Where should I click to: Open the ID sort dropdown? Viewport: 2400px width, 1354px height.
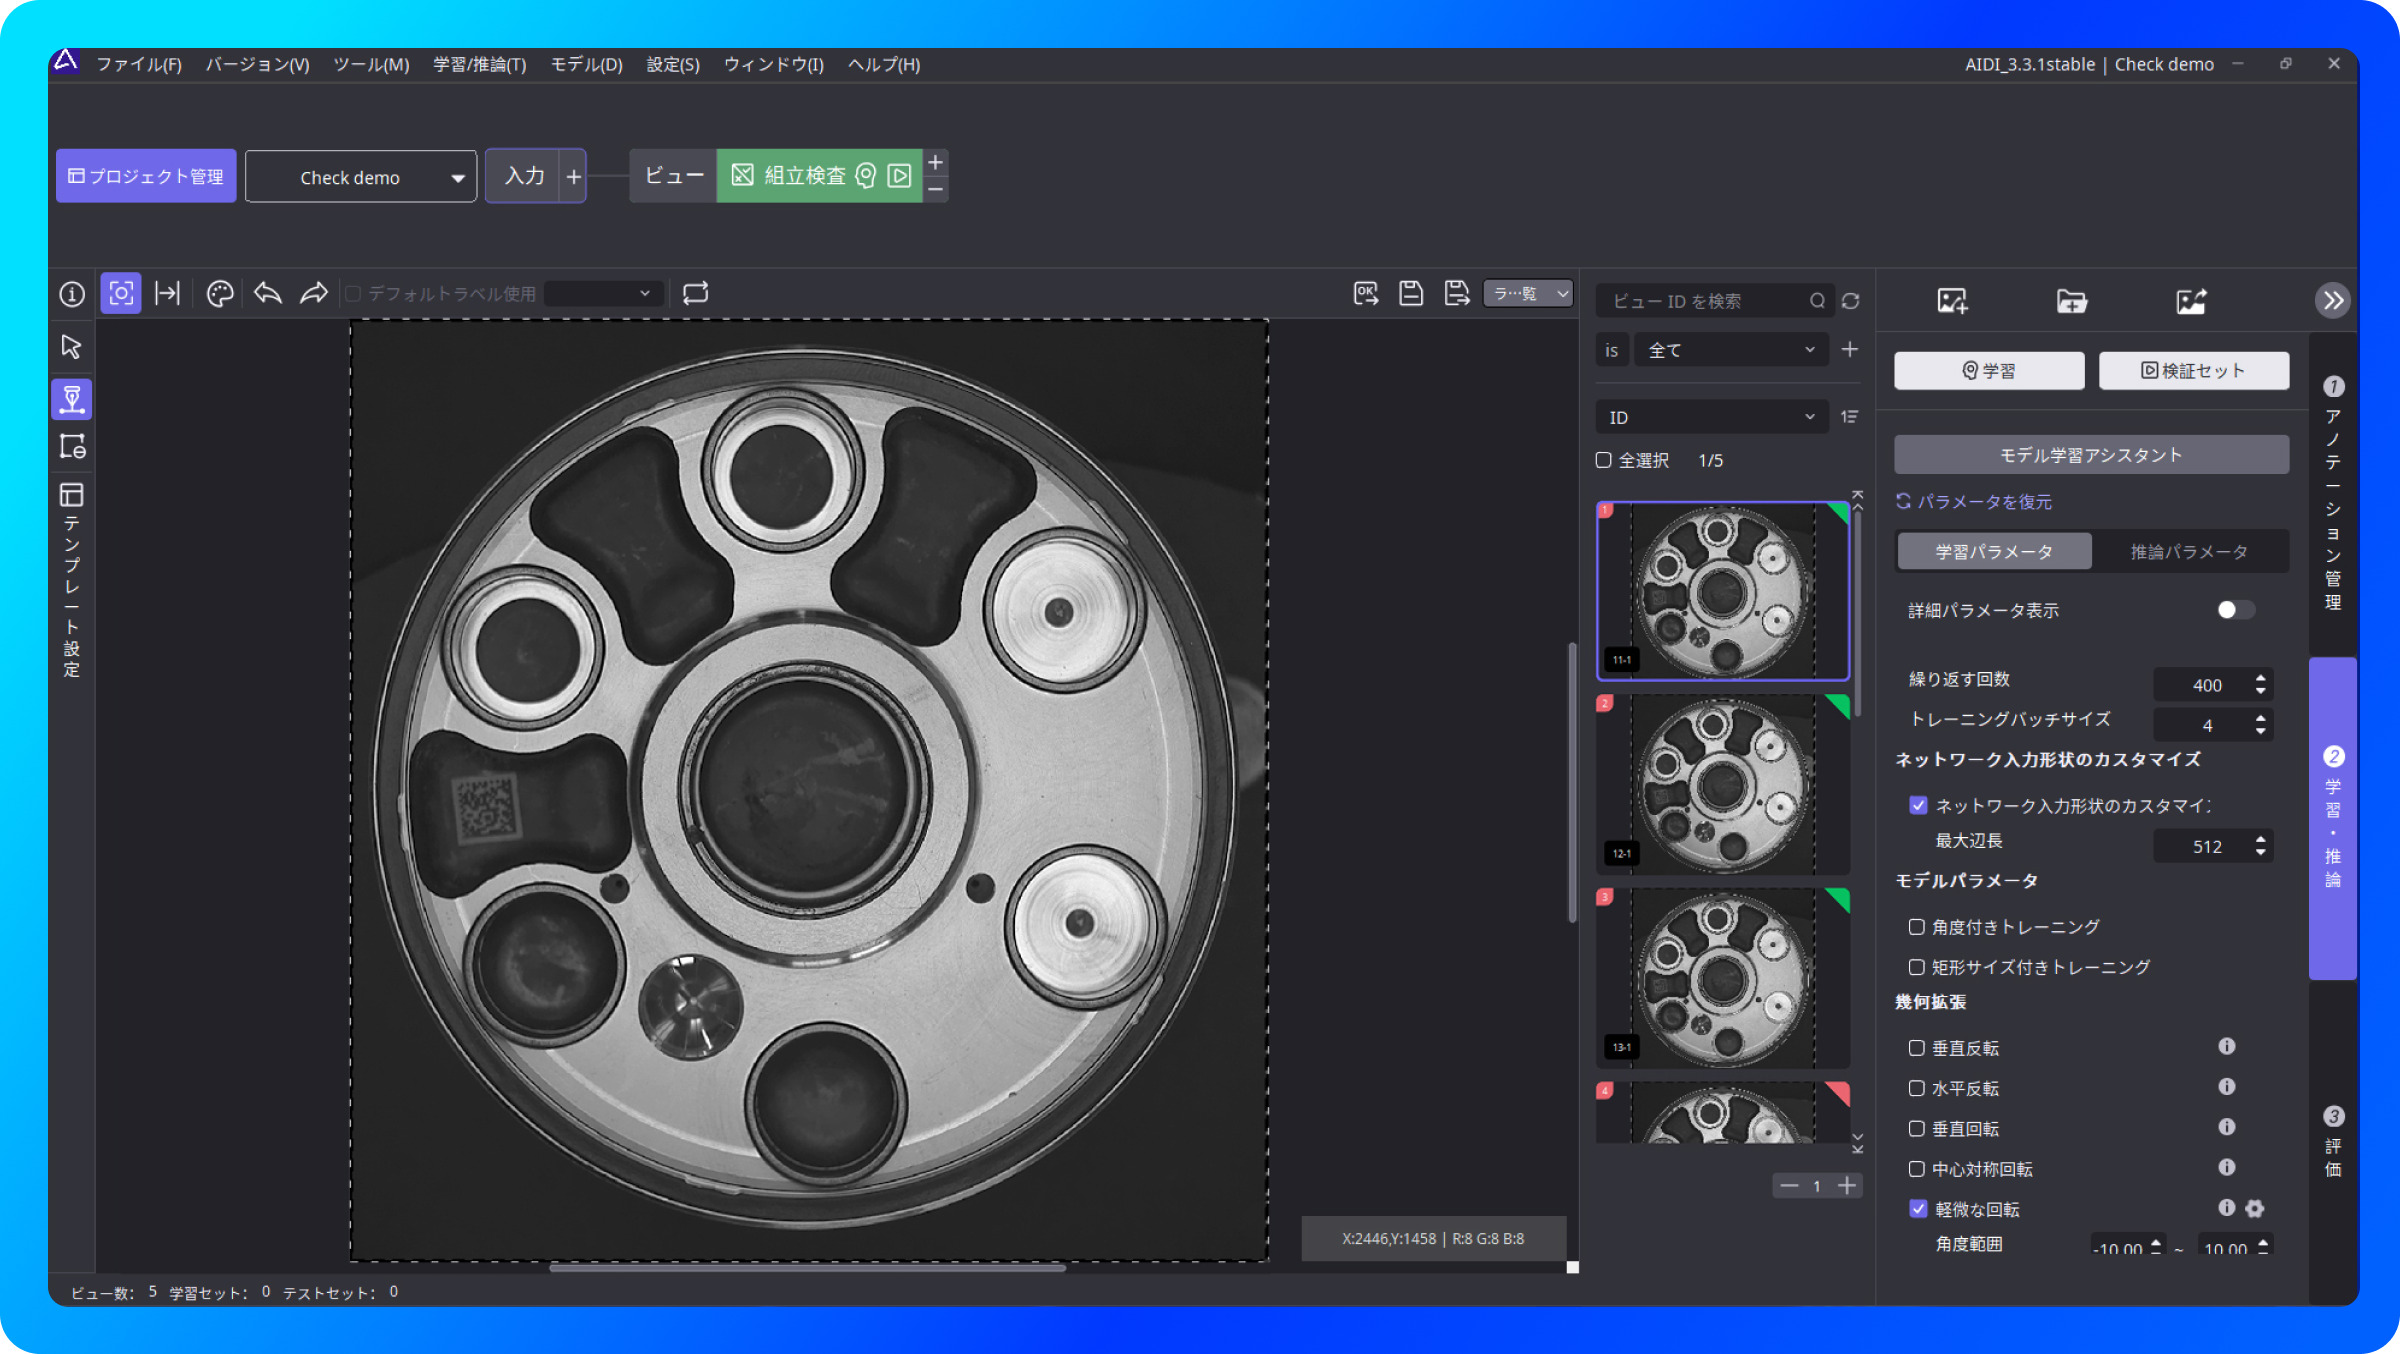[x=1712, y=417]
